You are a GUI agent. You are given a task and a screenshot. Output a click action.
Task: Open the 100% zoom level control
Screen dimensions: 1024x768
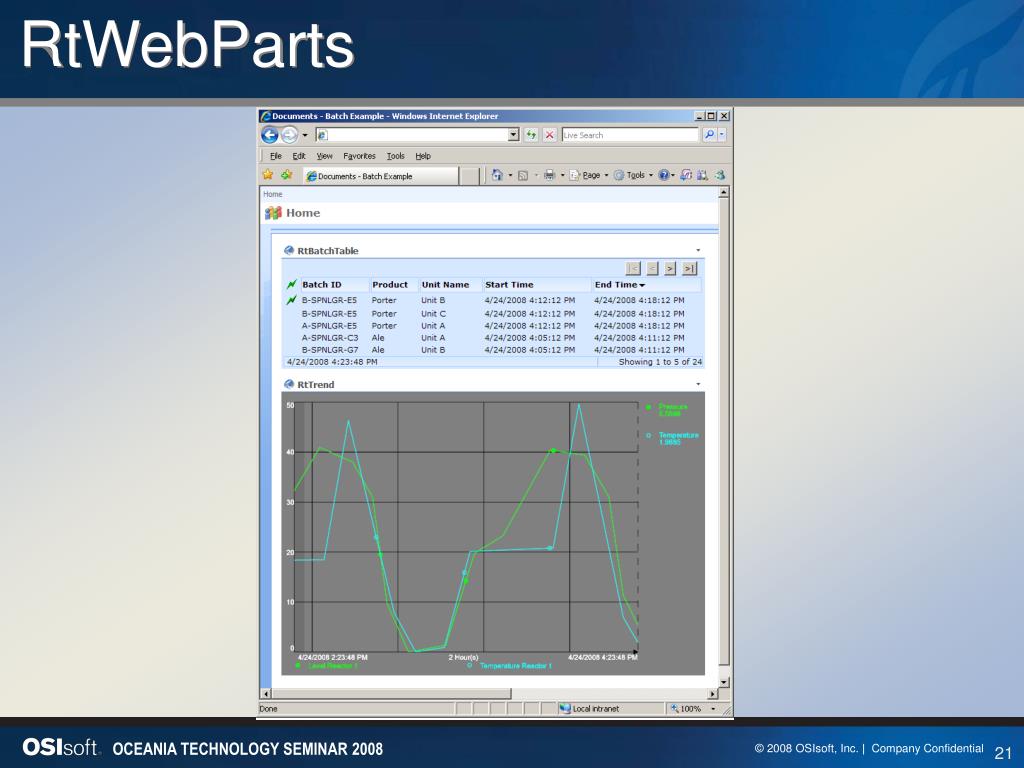(692, 709)
